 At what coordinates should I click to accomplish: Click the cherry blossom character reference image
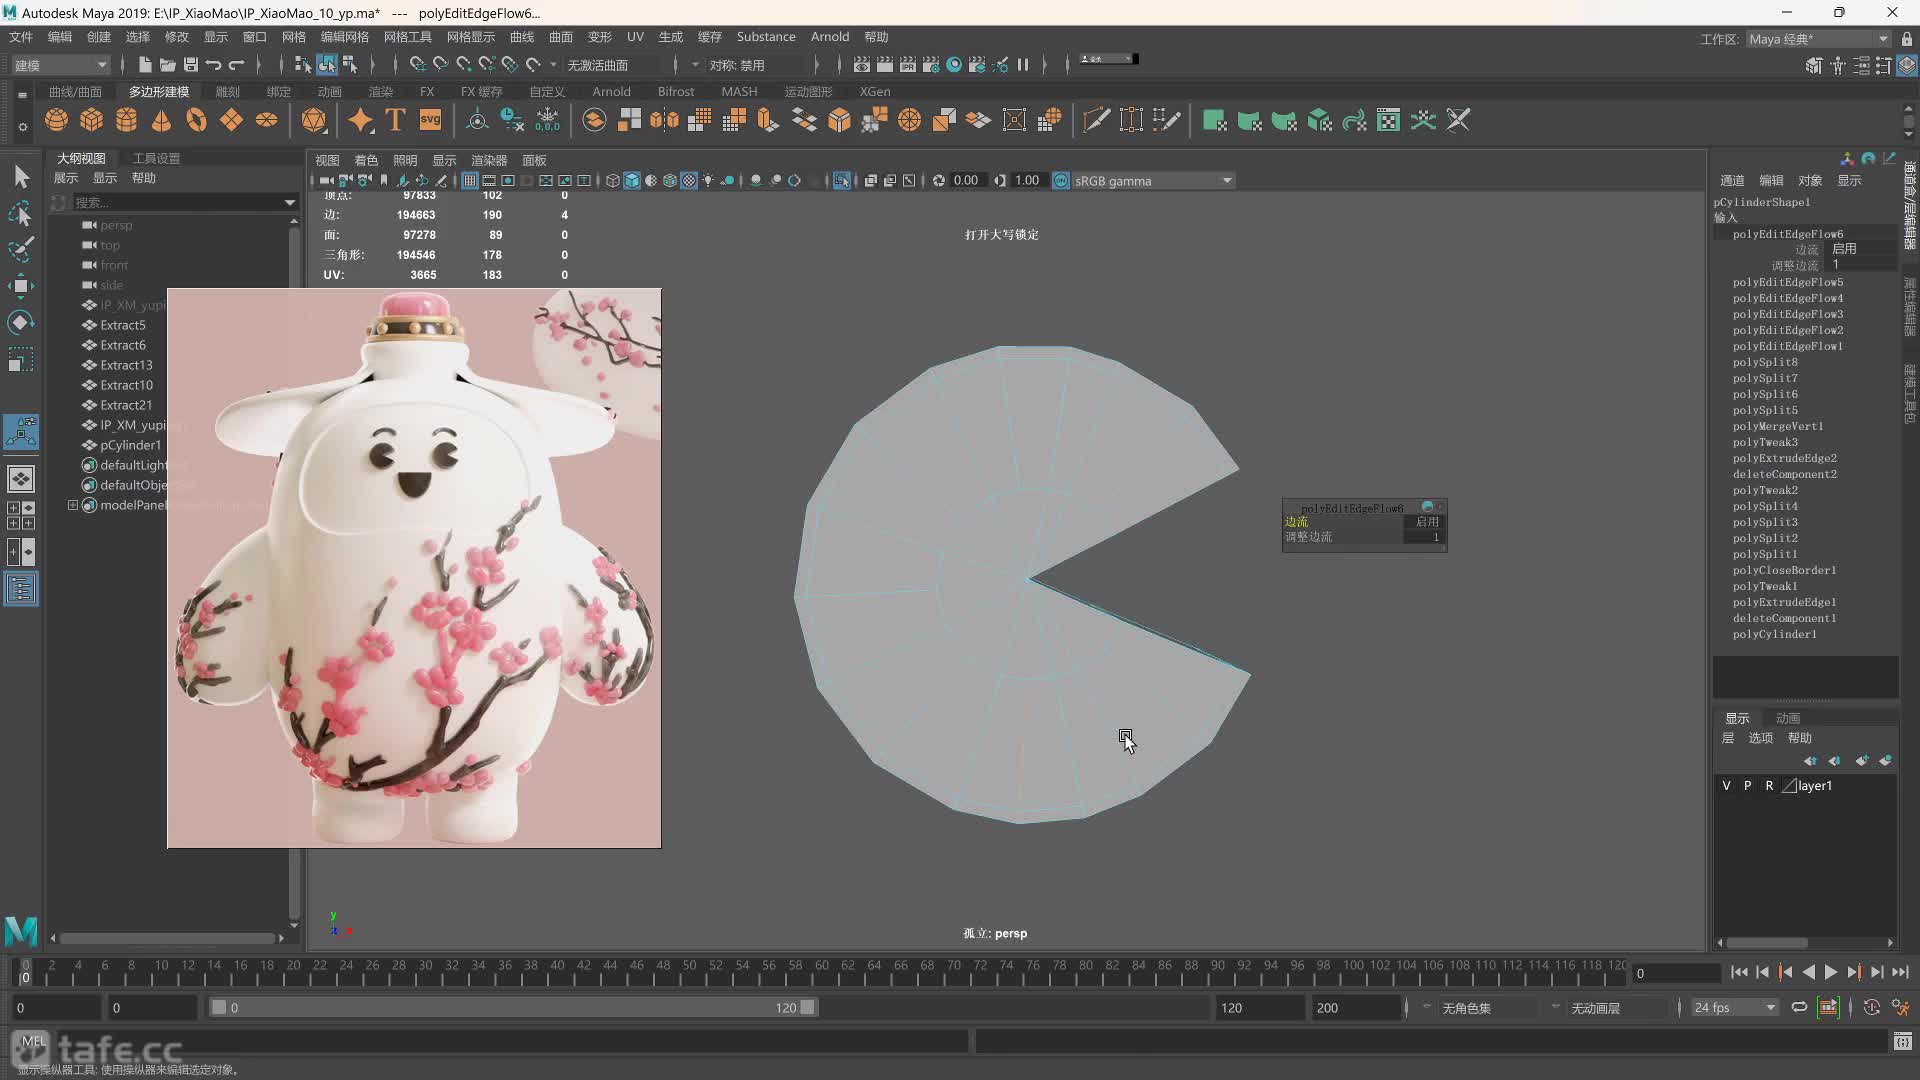[x=414, y=569]
